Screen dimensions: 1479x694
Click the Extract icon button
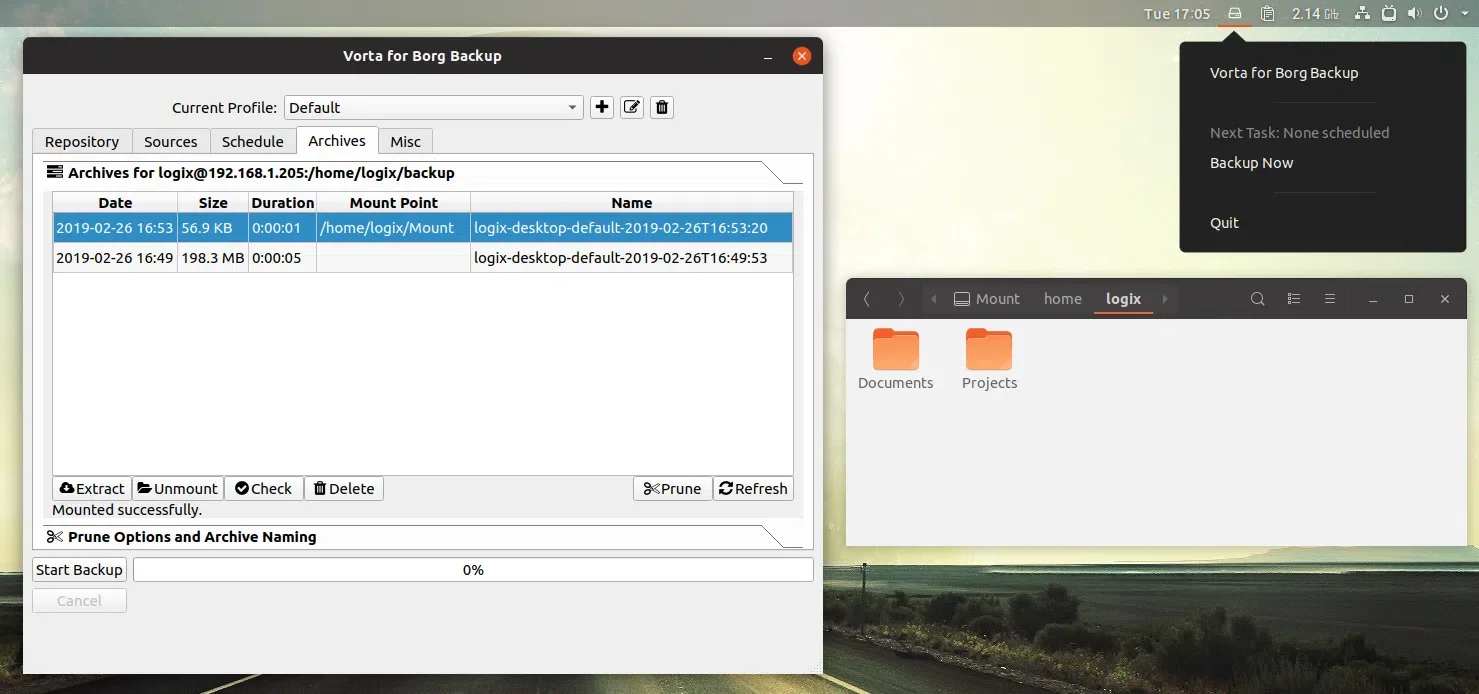[91, 488]
